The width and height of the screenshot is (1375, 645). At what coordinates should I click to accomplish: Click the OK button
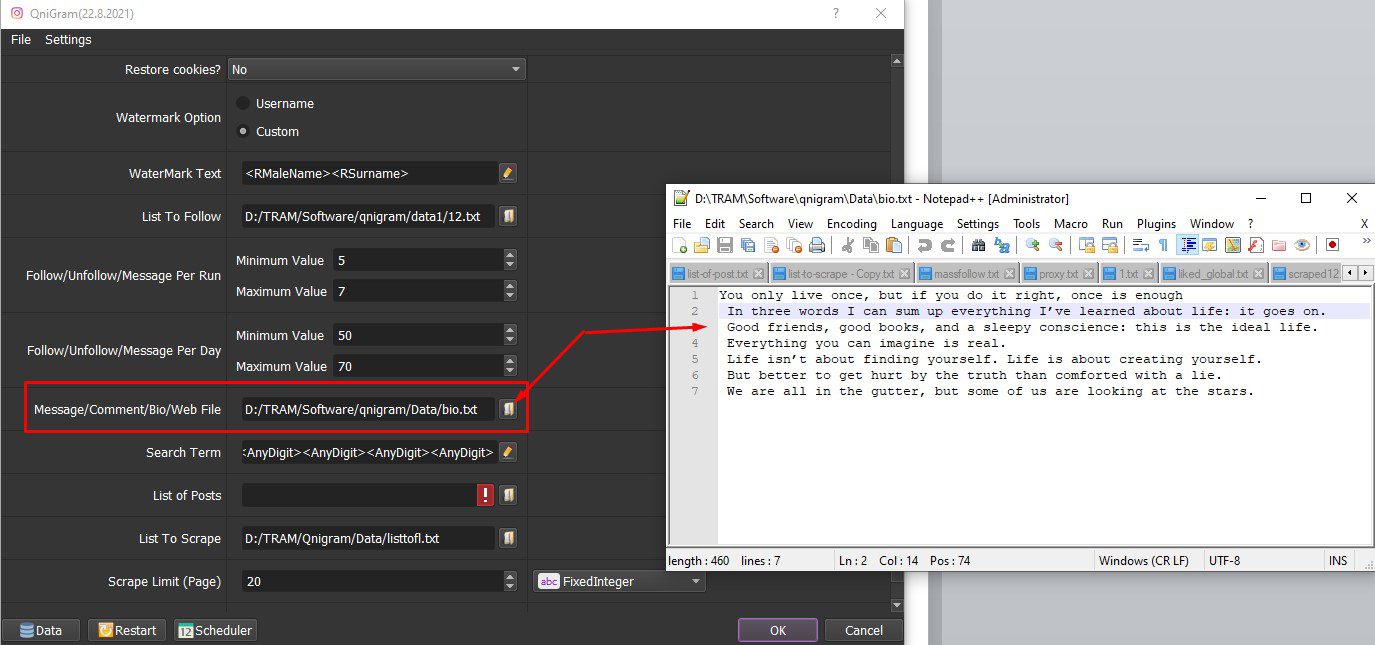click(x=778, y=630)
